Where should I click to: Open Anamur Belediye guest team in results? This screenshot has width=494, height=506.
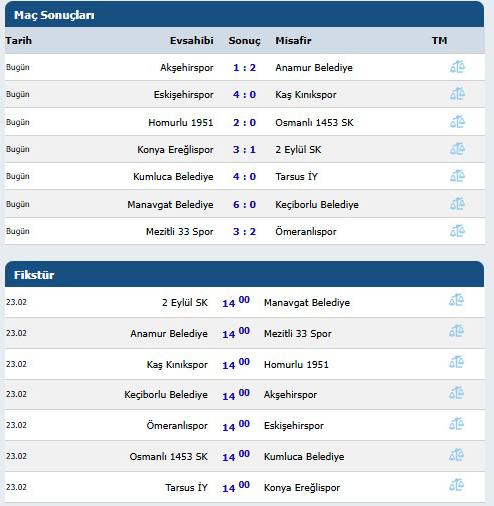(314, 68)
